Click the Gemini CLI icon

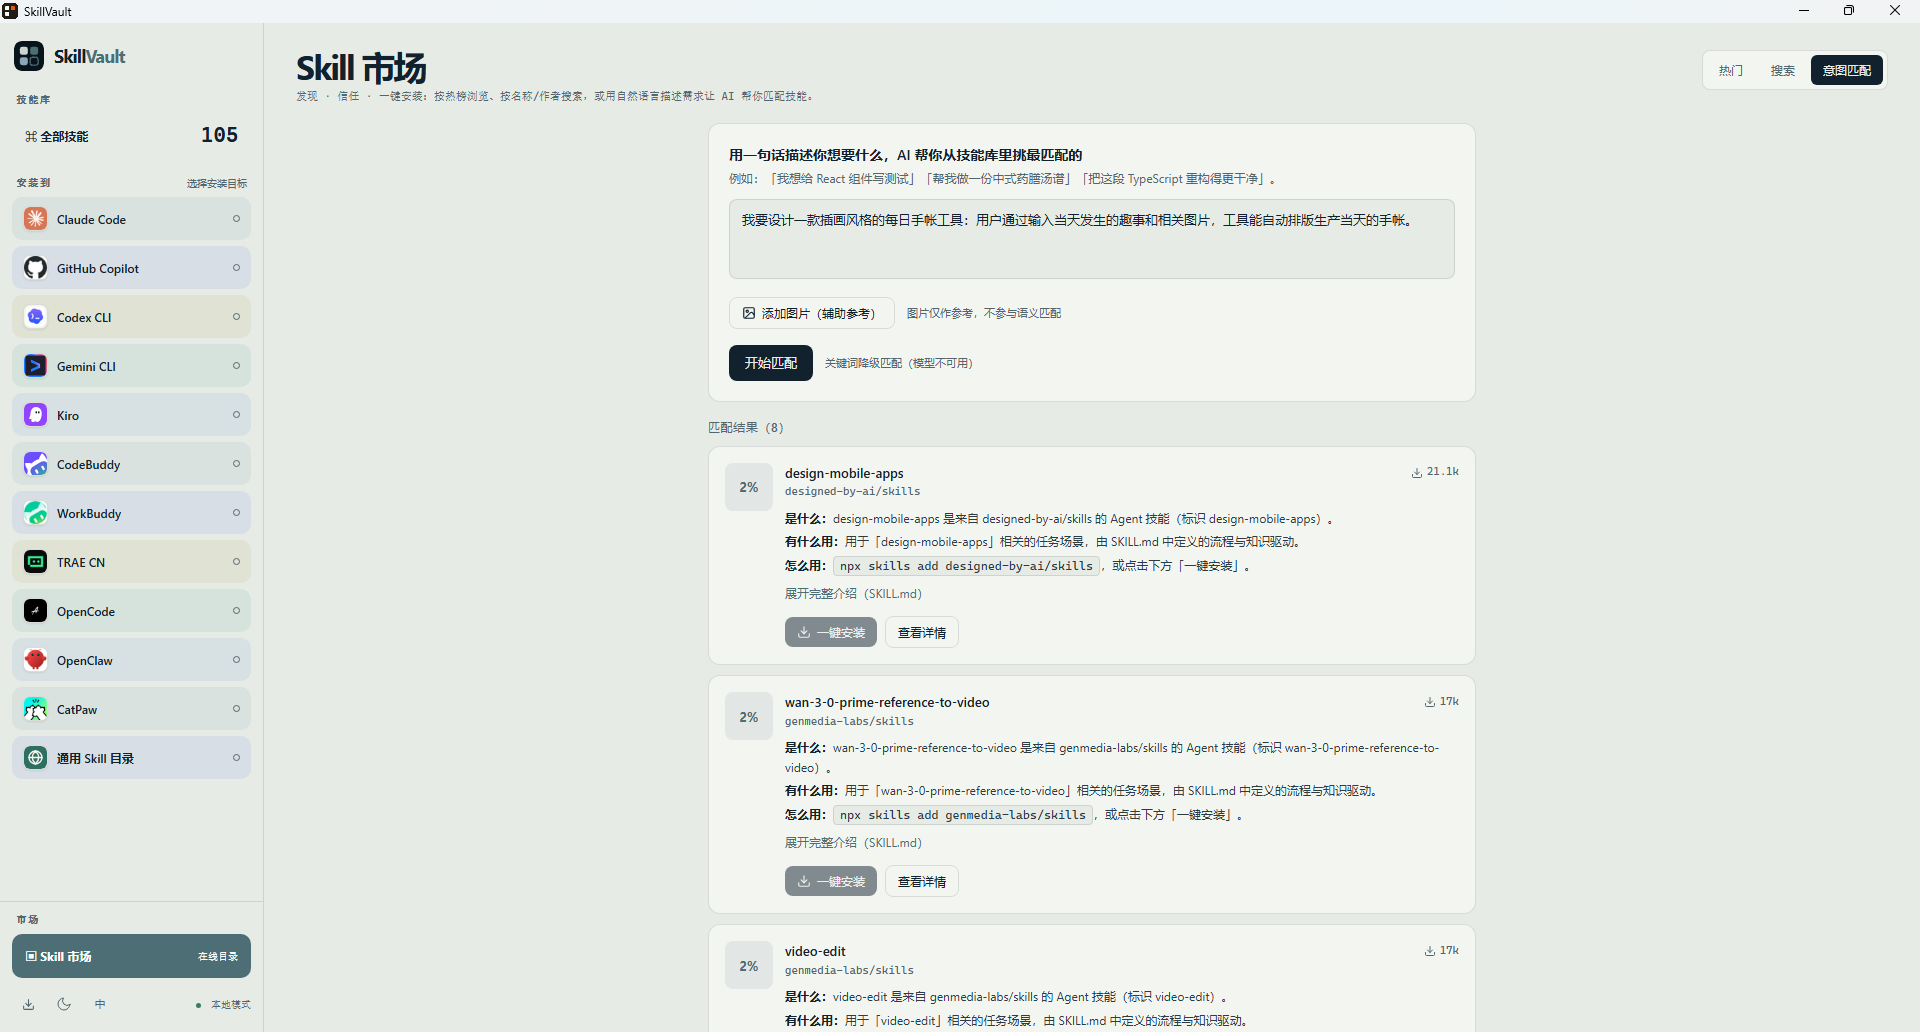[x=36, y=366]
